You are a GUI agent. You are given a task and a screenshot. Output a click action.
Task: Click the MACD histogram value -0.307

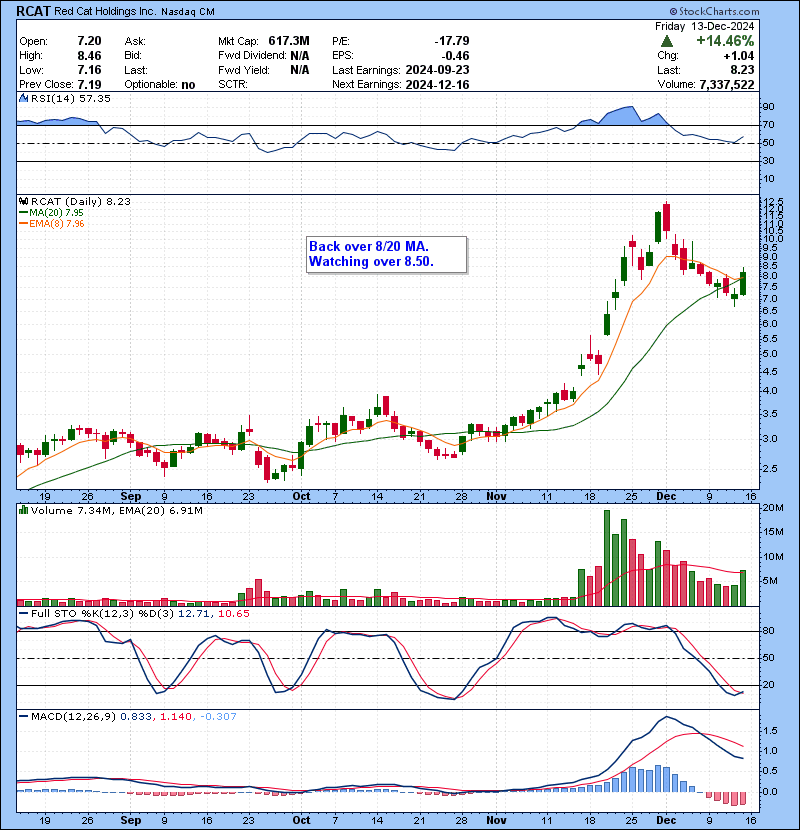[x=219, y=717]
